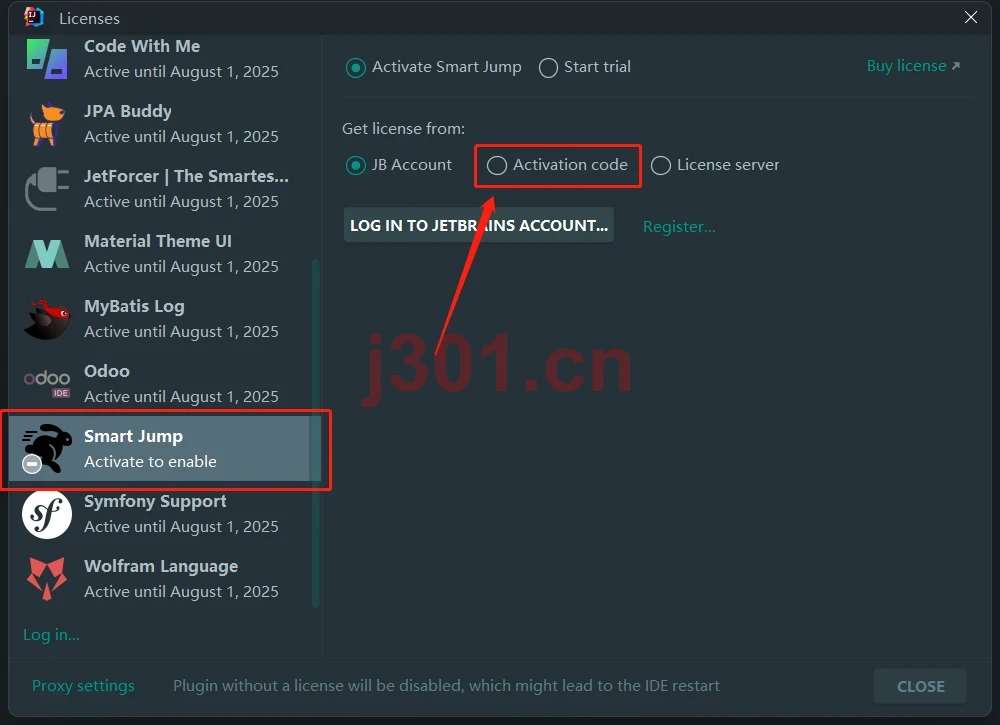Screen dimensions: 1000x725
Task: Click the plugin list vertical scrollbar
Action: pos(315,434)
